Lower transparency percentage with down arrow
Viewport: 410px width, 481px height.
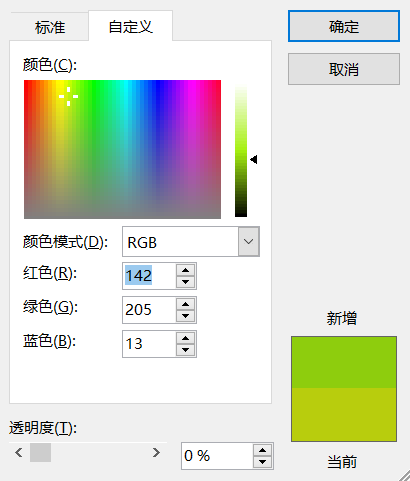[263, 462]
